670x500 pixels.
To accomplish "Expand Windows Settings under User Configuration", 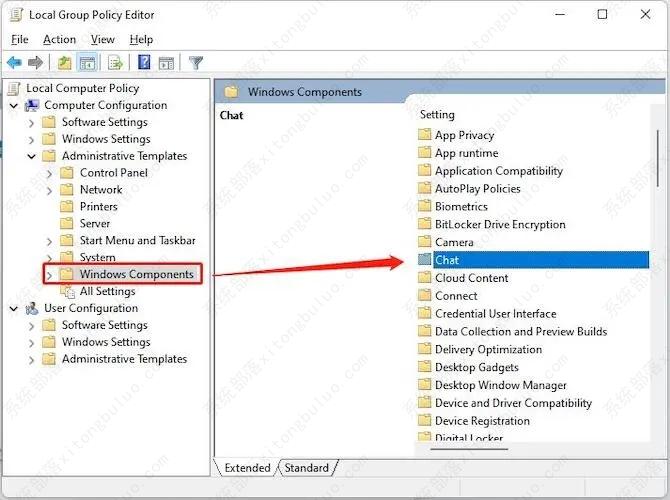I will tap(31, 343).
